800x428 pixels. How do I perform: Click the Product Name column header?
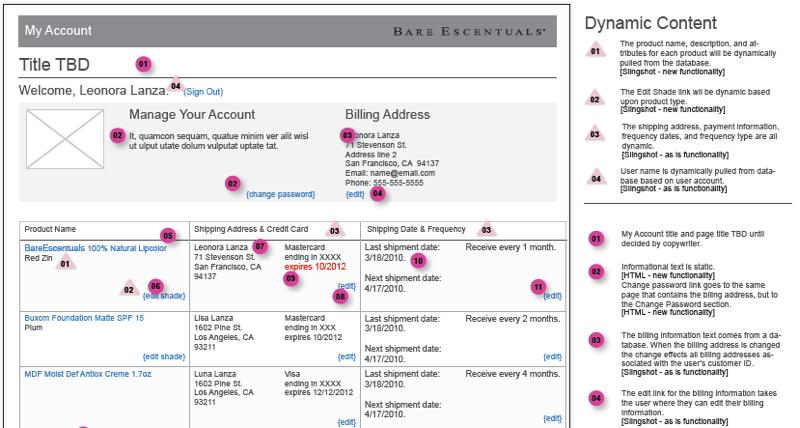click(52, 228)
